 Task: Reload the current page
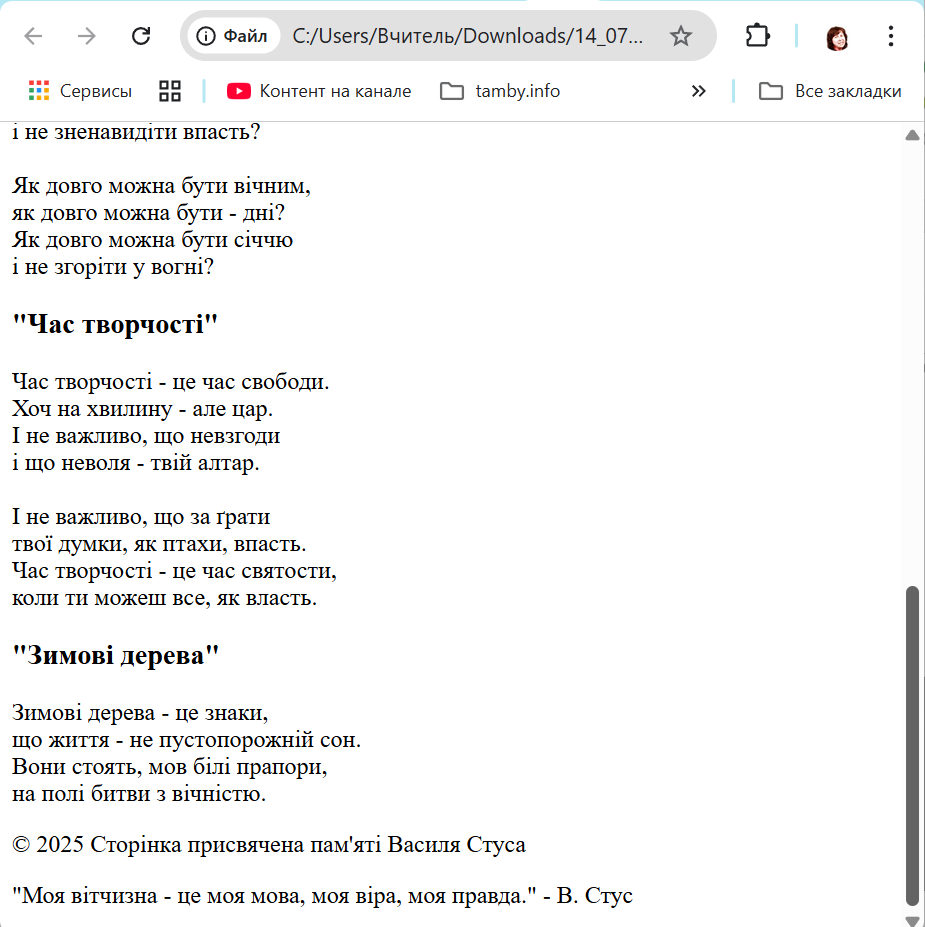(x=141, y=37)
